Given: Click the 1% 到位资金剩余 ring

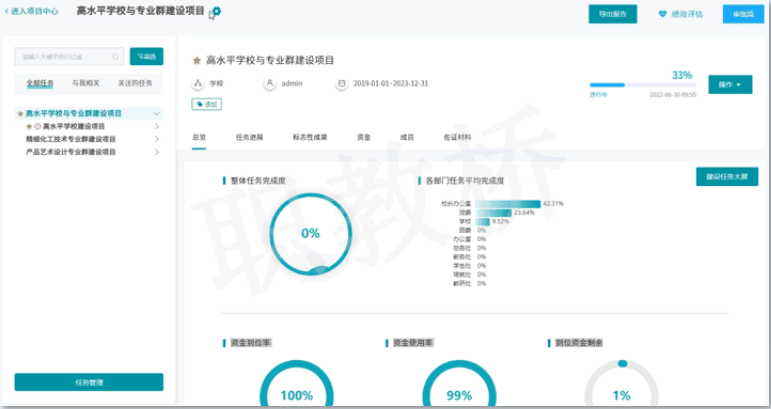Looking at the screenshot, I should (x=622, y=385).
